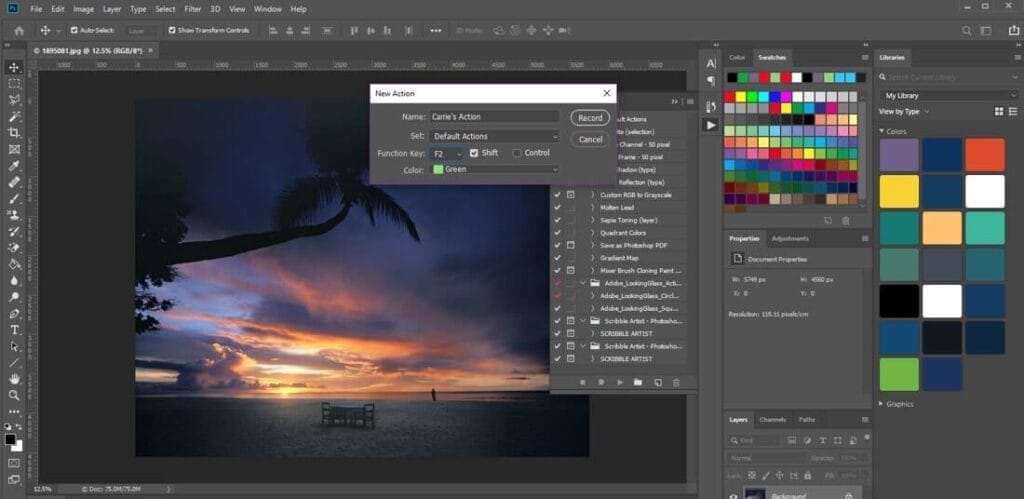Screen dimensions: 1024x499
Task: Select the Healing Brush tool
Action: [14, 182]
